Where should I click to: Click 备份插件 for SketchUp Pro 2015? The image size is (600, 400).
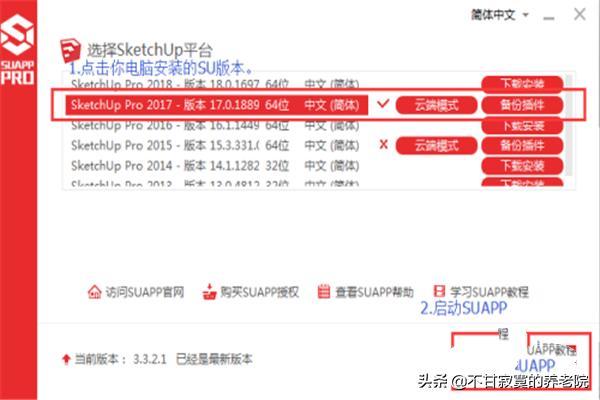(x=522, y=145)
